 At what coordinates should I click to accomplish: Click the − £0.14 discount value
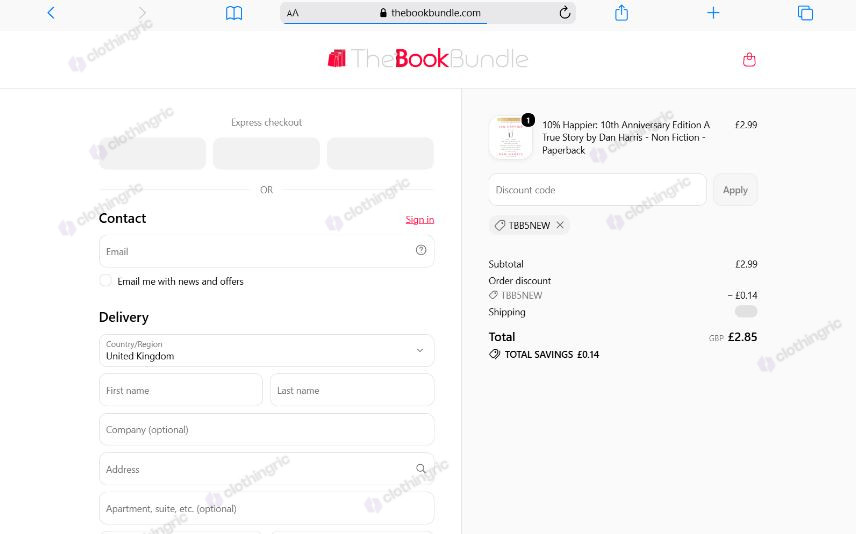[742, 295]
